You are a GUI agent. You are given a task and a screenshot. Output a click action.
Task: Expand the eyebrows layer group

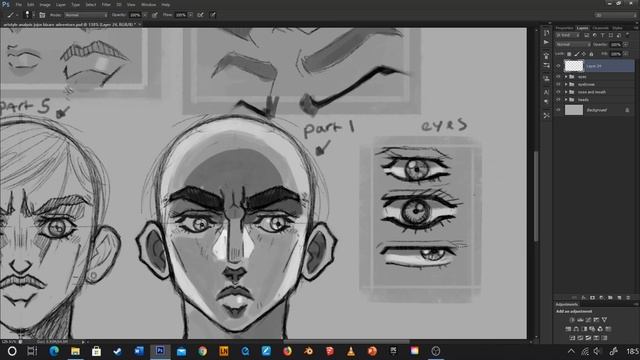[566, 84]
